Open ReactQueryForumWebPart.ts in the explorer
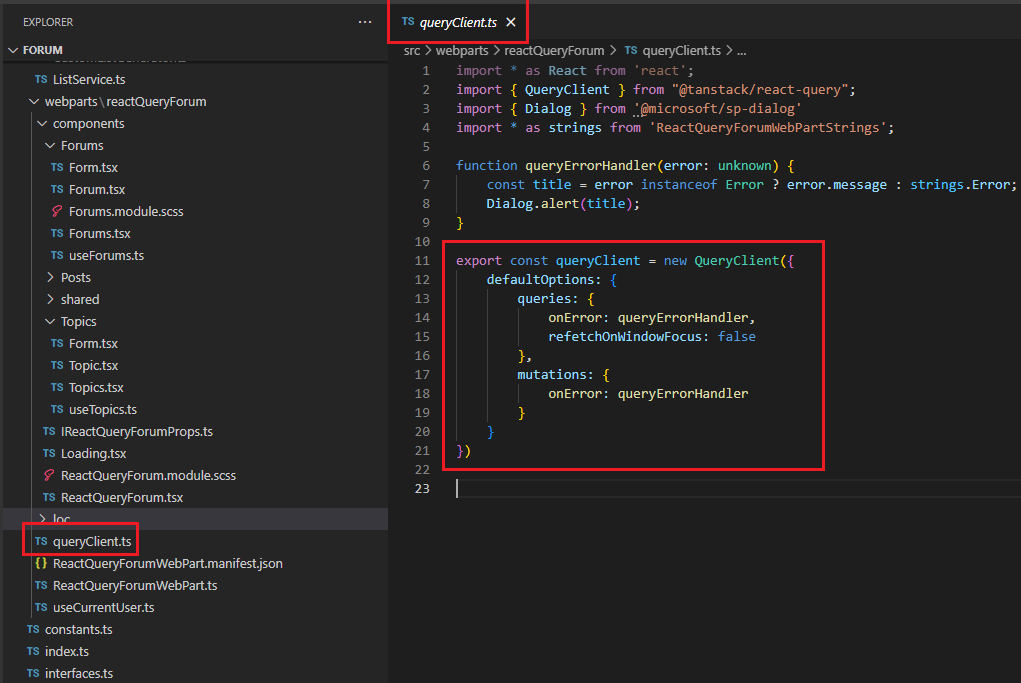The width and height of the screenshot is (1021, 683). point(134,585)
